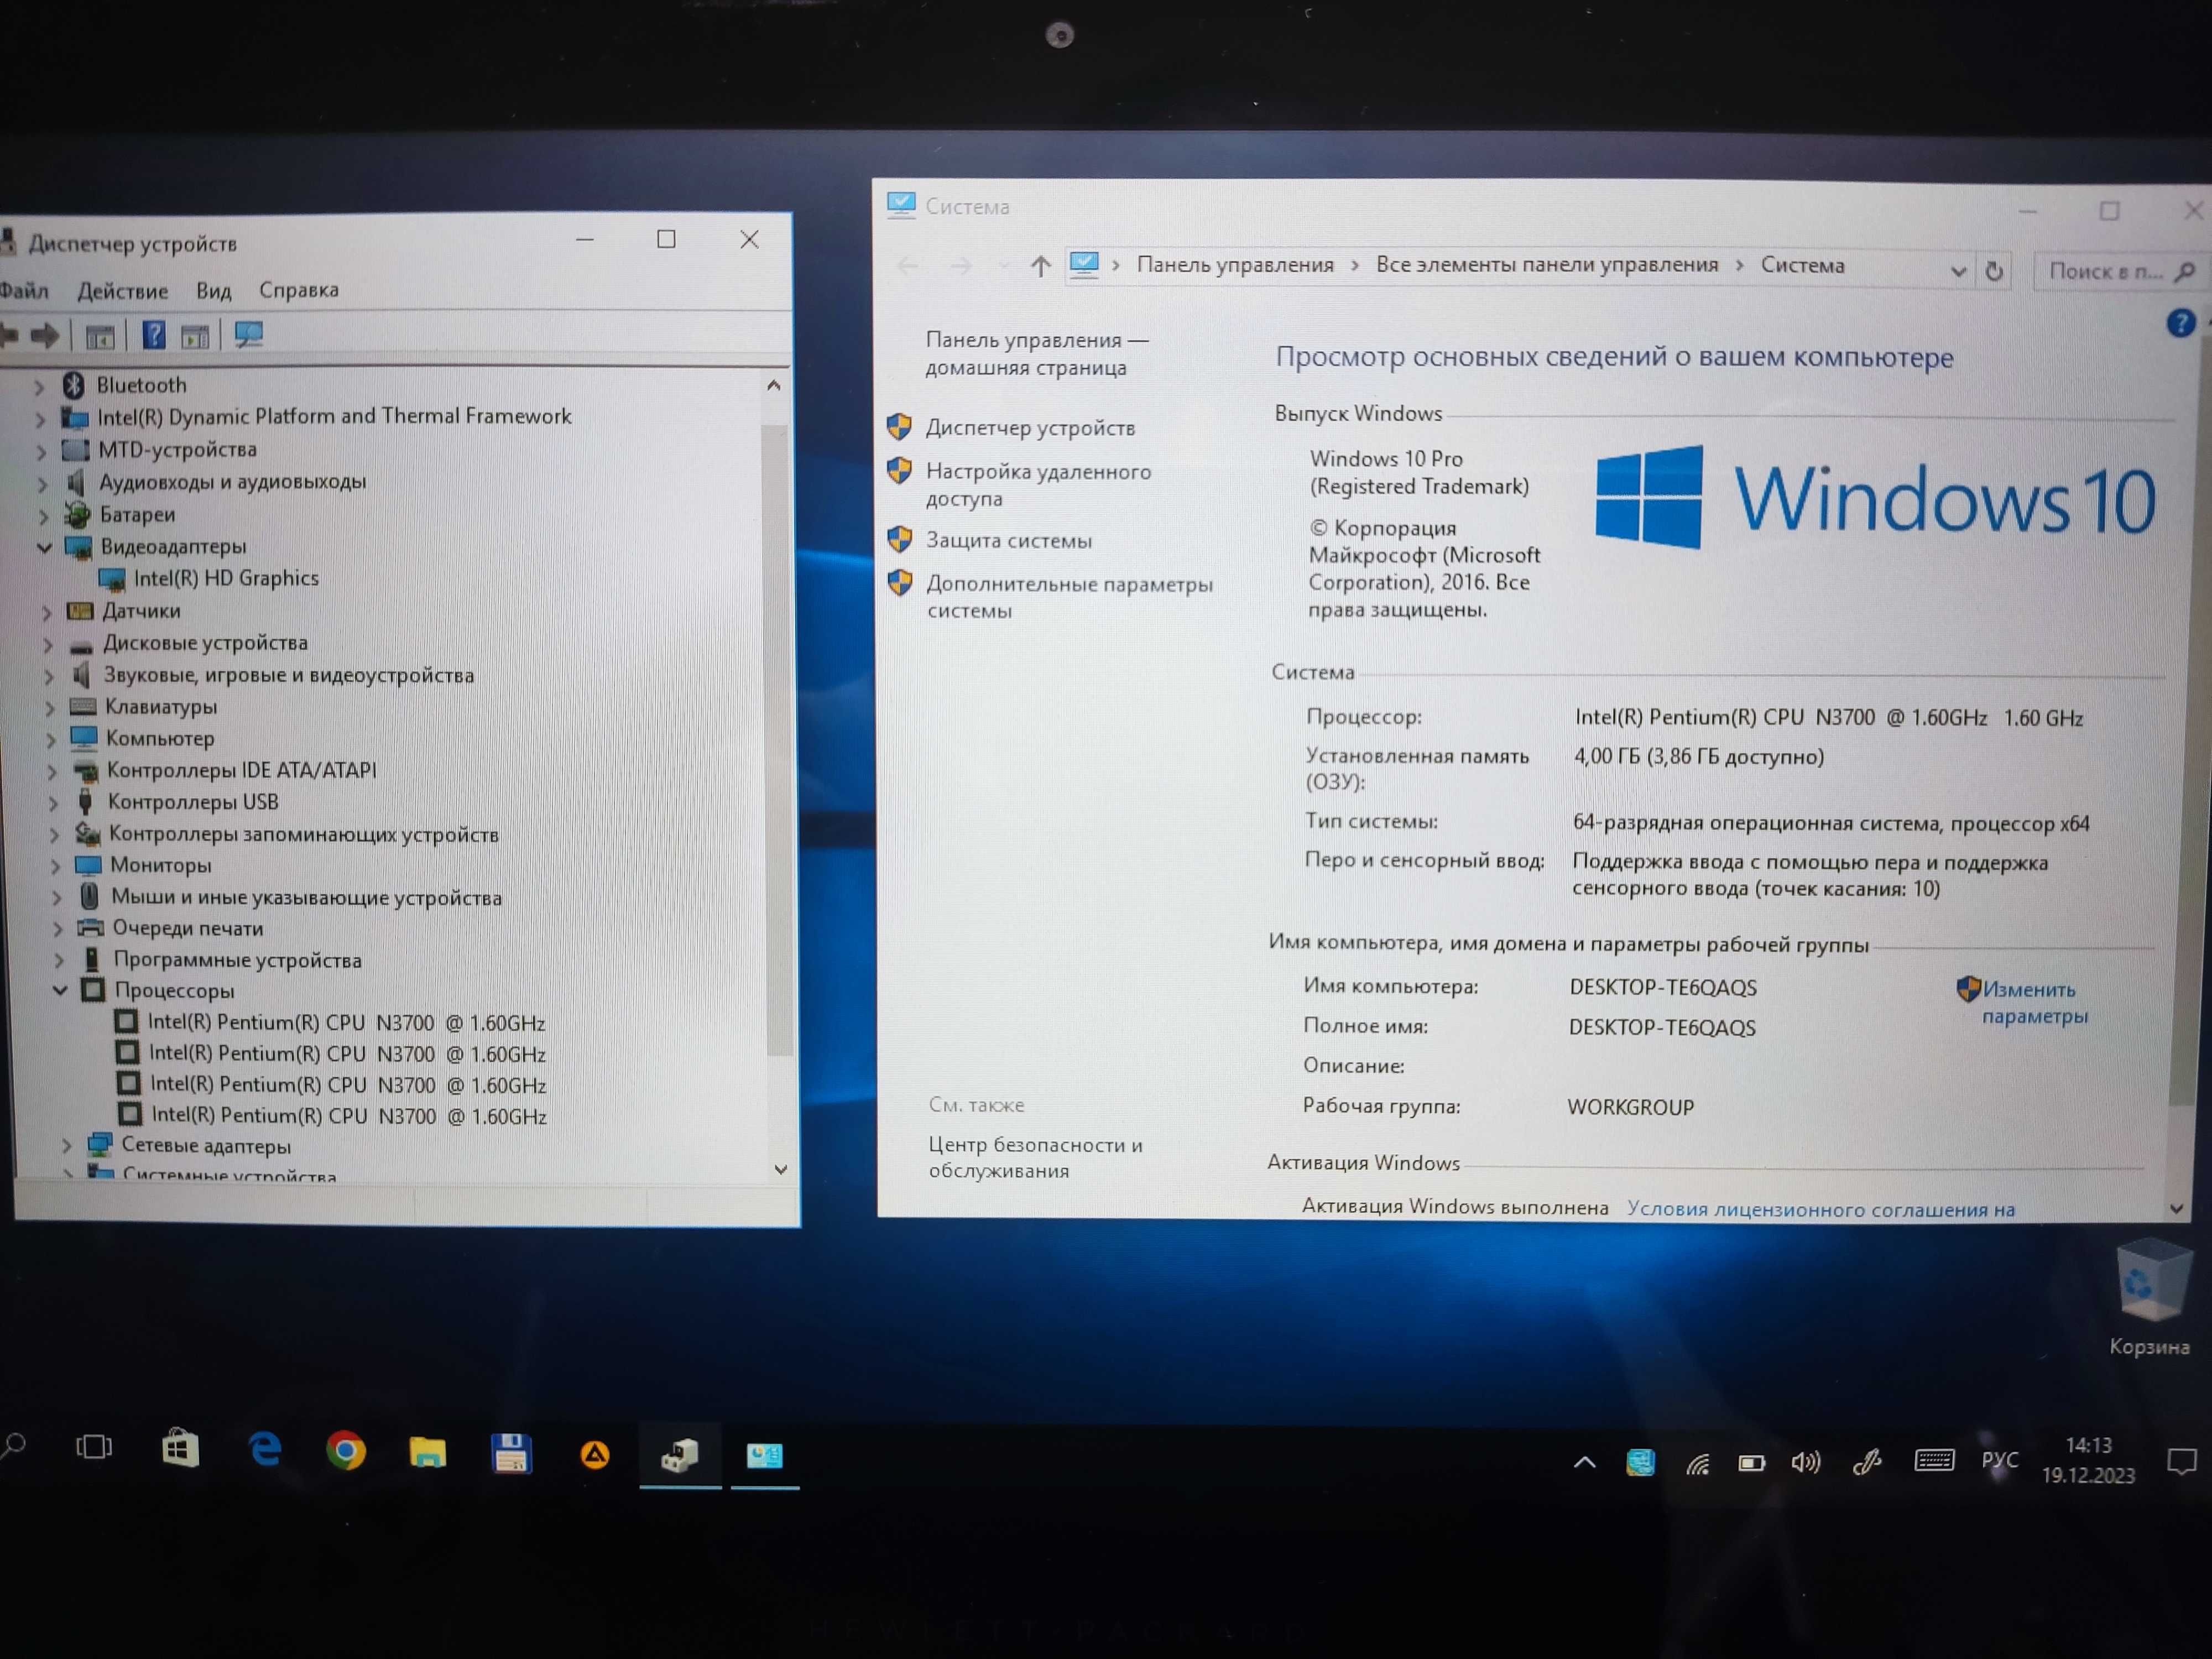The width and height of the screenshot is (2212, 1659).
Task: Open Task View on taskbar
Action: coord(94,1447)
